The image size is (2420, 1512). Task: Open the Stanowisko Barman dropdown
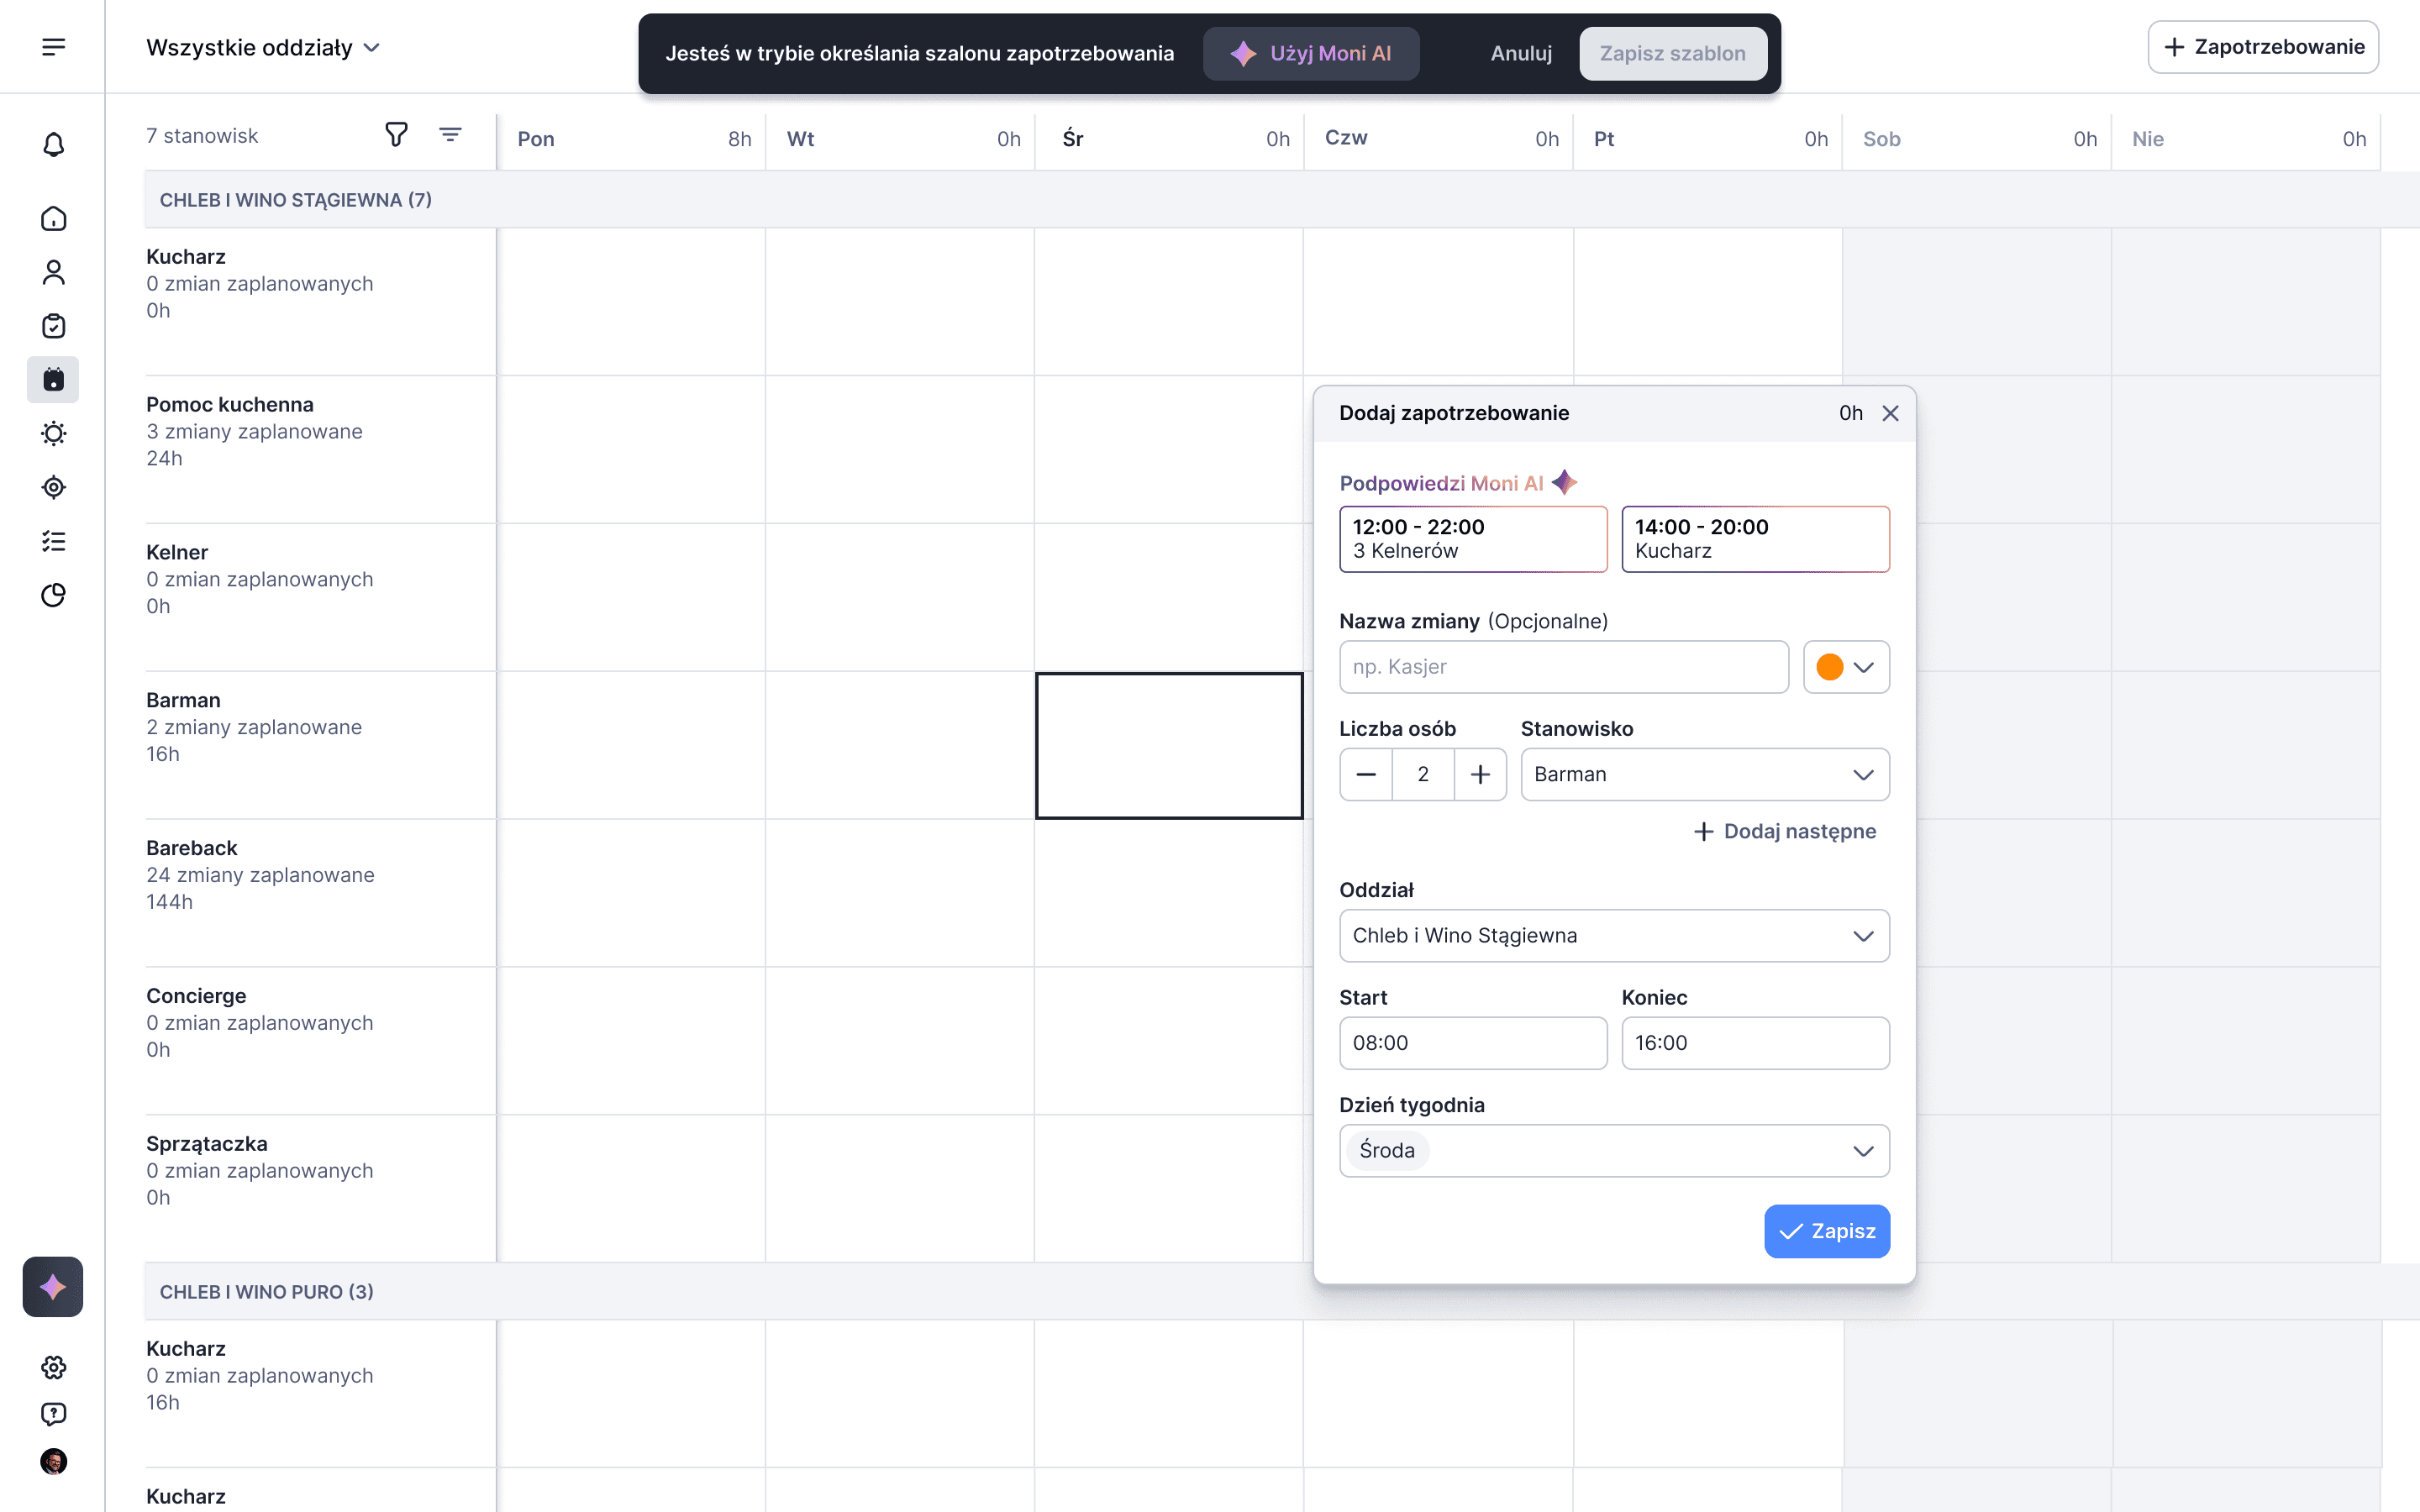click(x=1703, y=774)
